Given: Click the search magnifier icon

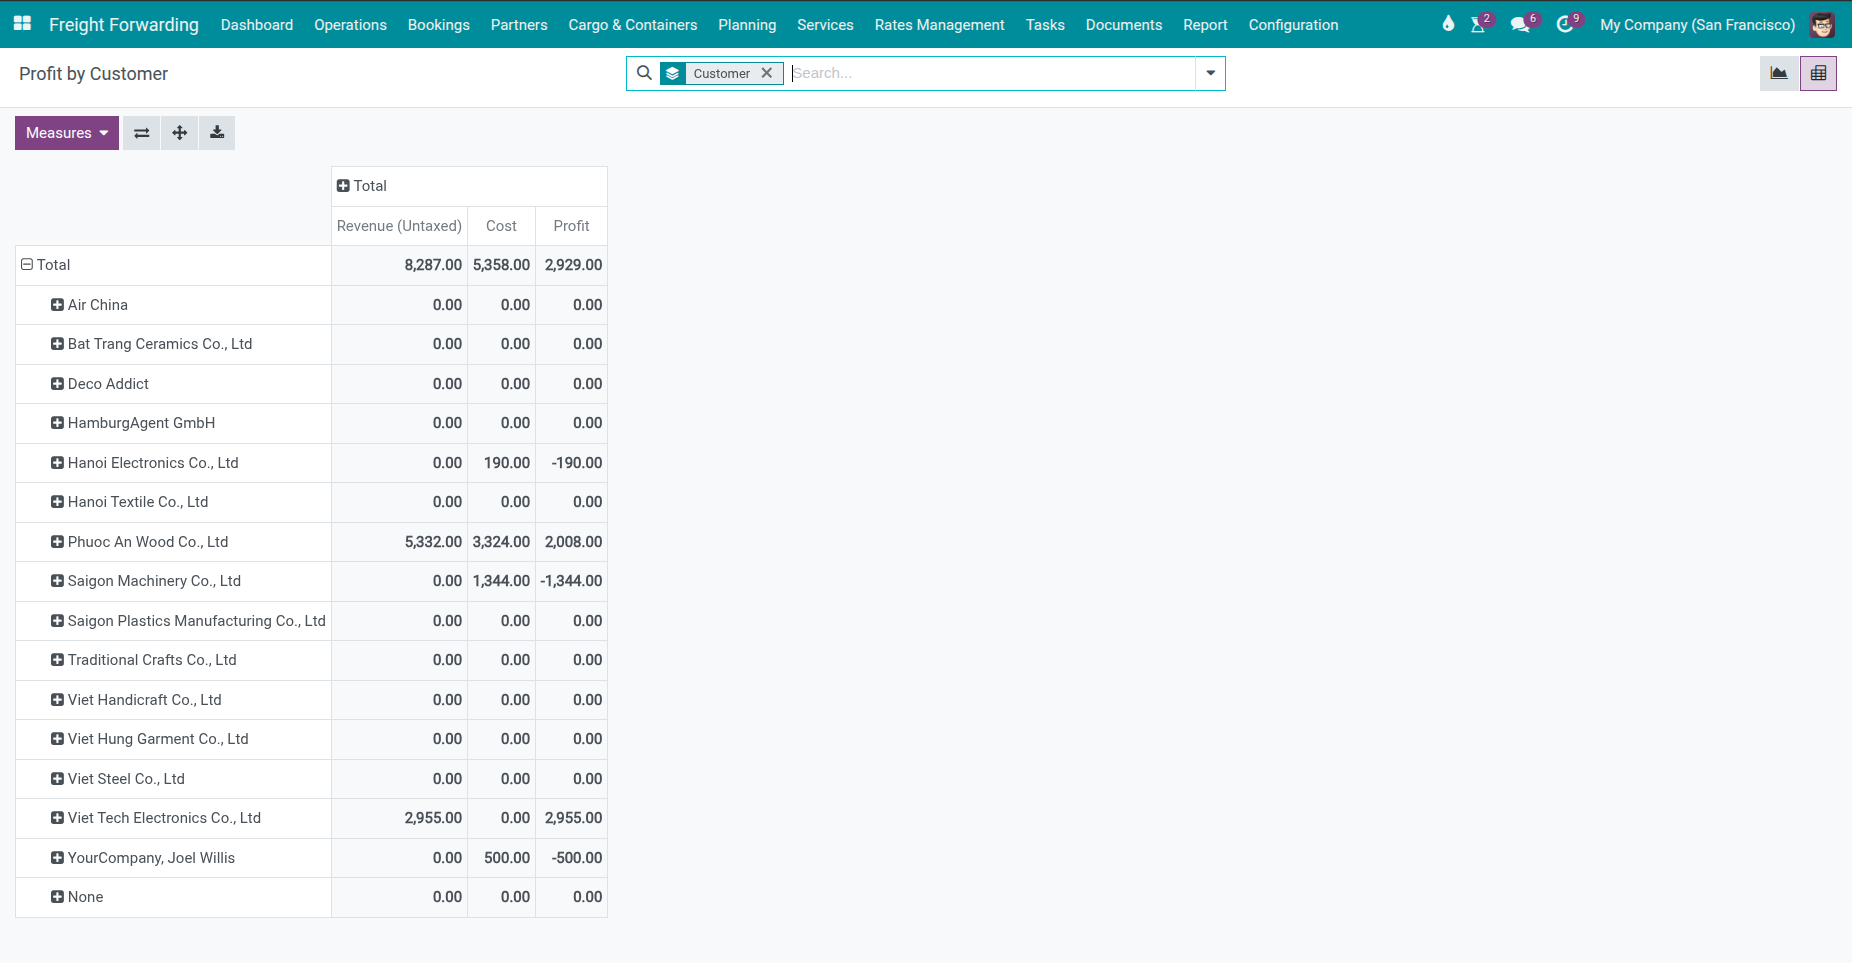Looking at the screenshot, I should [x=644, y=73].
